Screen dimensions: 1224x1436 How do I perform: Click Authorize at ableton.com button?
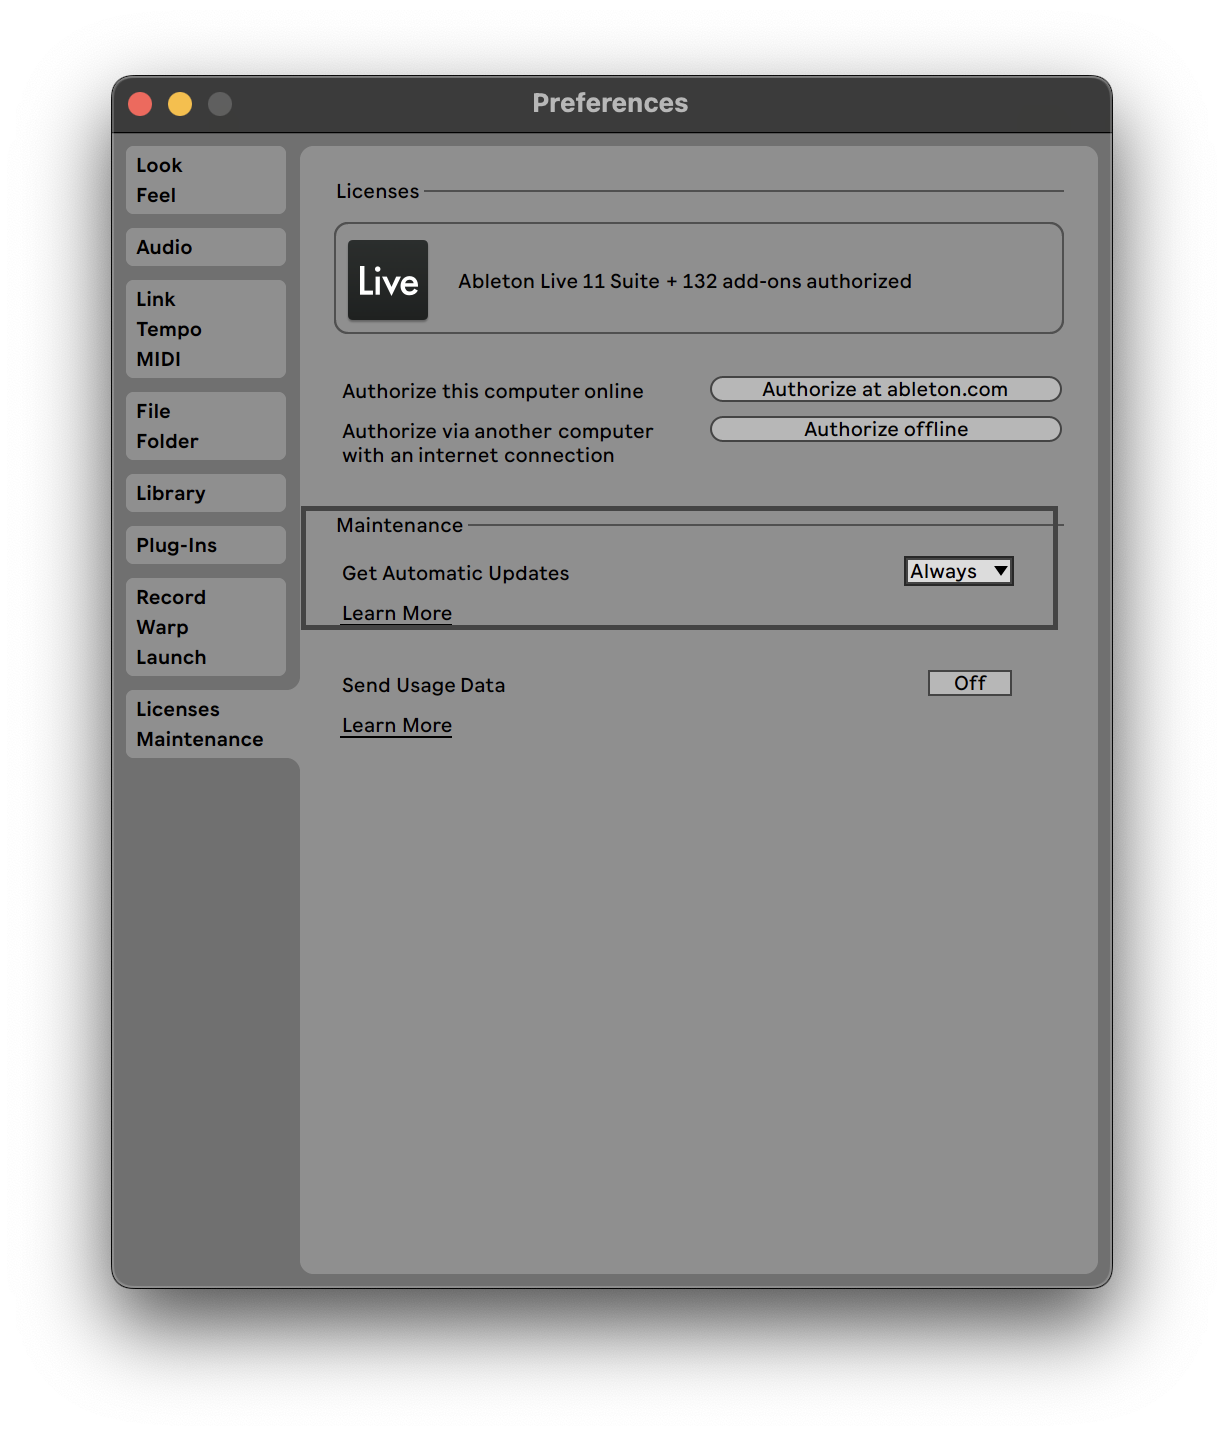[885, 389]
